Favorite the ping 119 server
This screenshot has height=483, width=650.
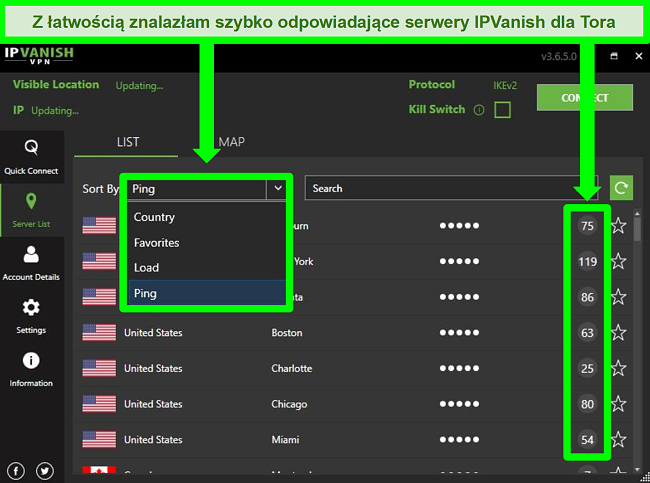[618, 261]
